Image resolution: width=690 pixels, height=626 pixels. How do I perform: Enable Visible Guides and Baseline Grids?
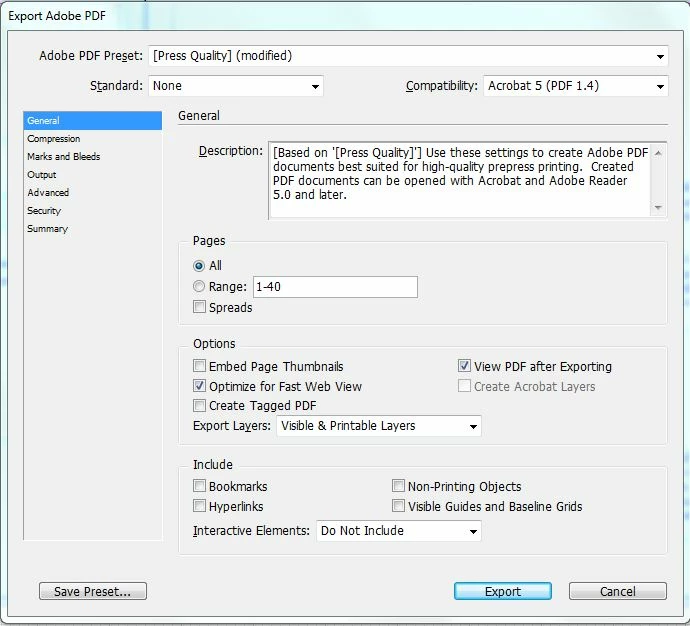point(398,506)
